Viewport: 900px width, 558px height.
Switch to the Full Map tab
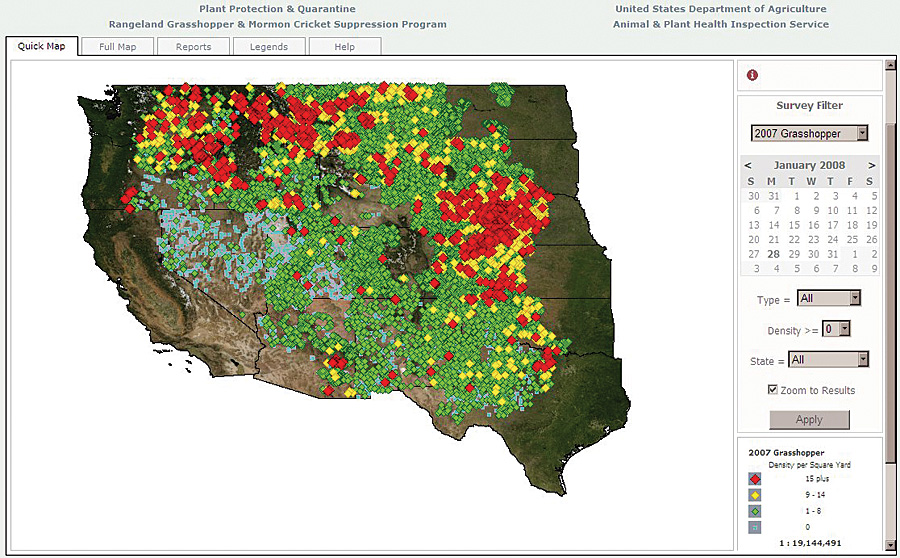pyautogui.click(x=117, y=47)
